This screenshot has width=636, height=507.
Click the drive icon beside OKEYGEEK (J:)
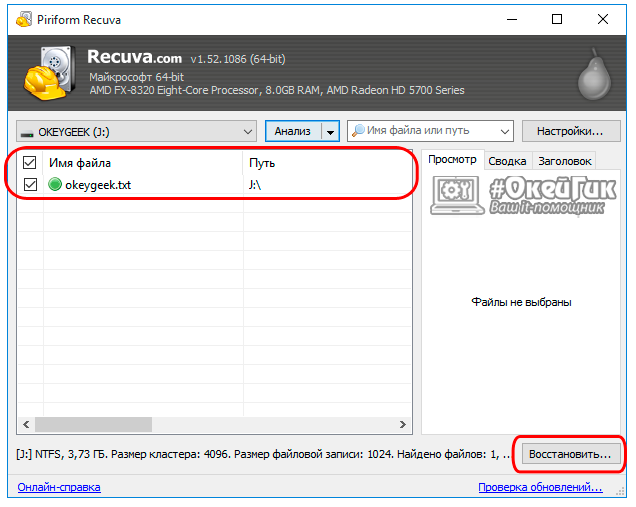pos(27,133)
